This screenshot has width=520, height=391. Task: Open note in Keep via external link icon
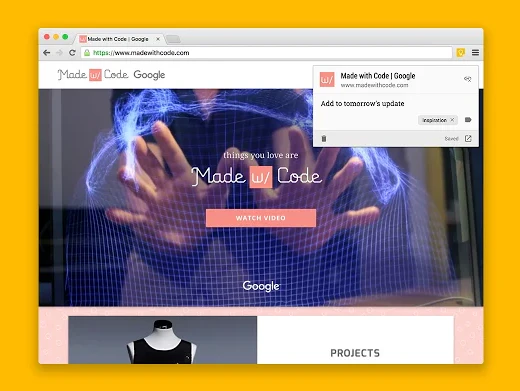click(x=468, y=138)
